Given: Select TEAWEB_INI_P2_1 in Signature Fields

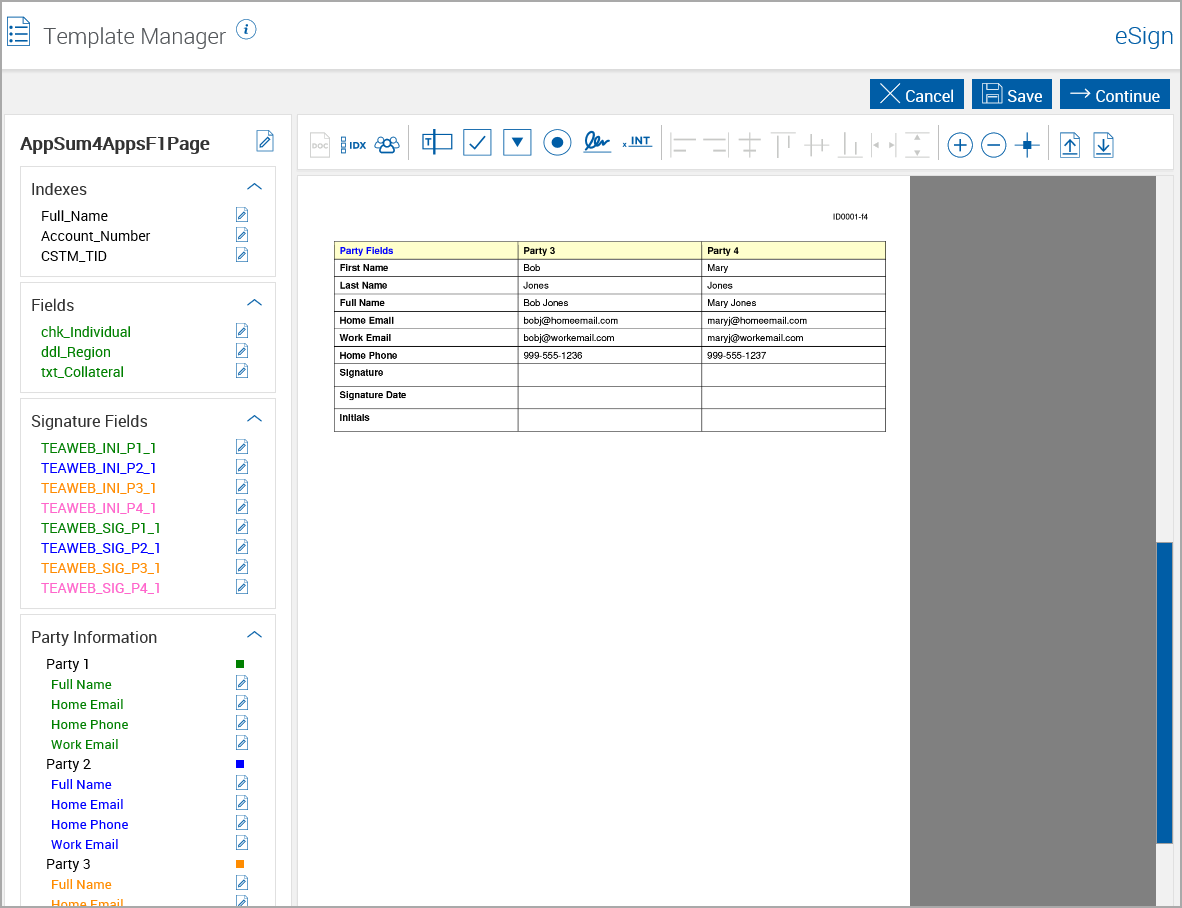Looking at the screenshot, I should click(x=98, y=468).
